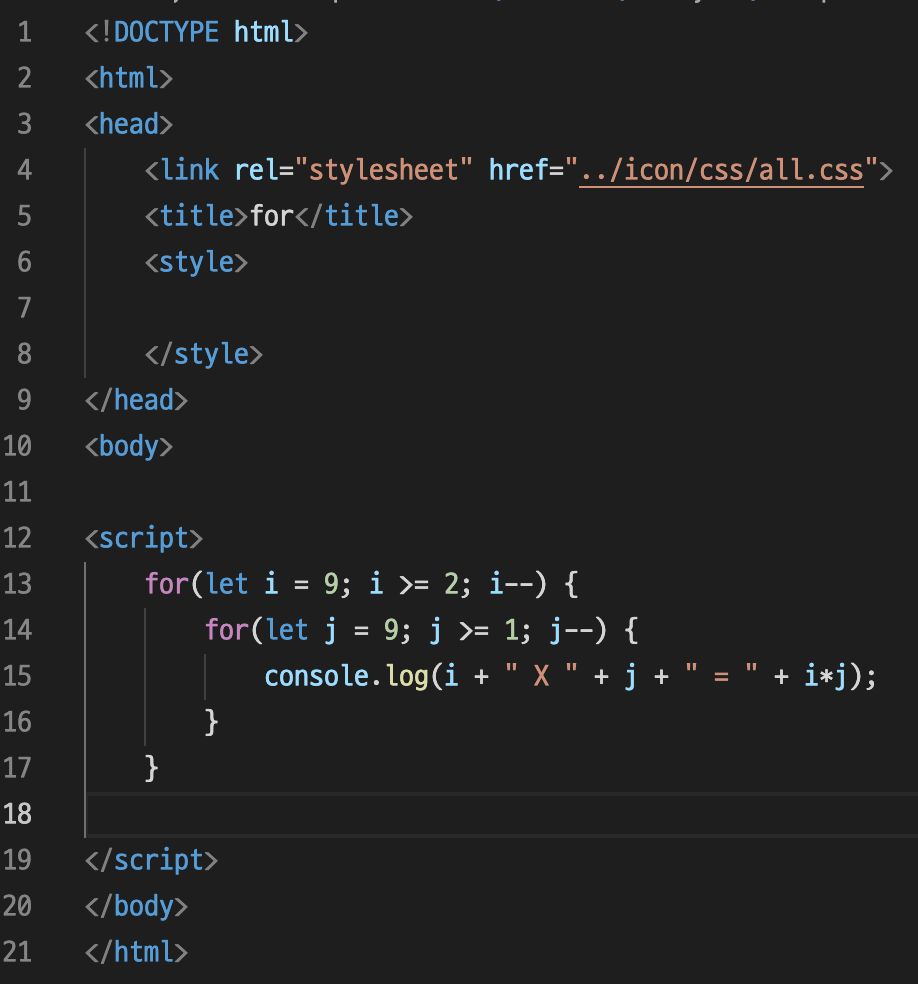Select the highlighted line number 18
The height and width of the screenshot is (984, 918).
pyautogui.click(x=18, y=814)
